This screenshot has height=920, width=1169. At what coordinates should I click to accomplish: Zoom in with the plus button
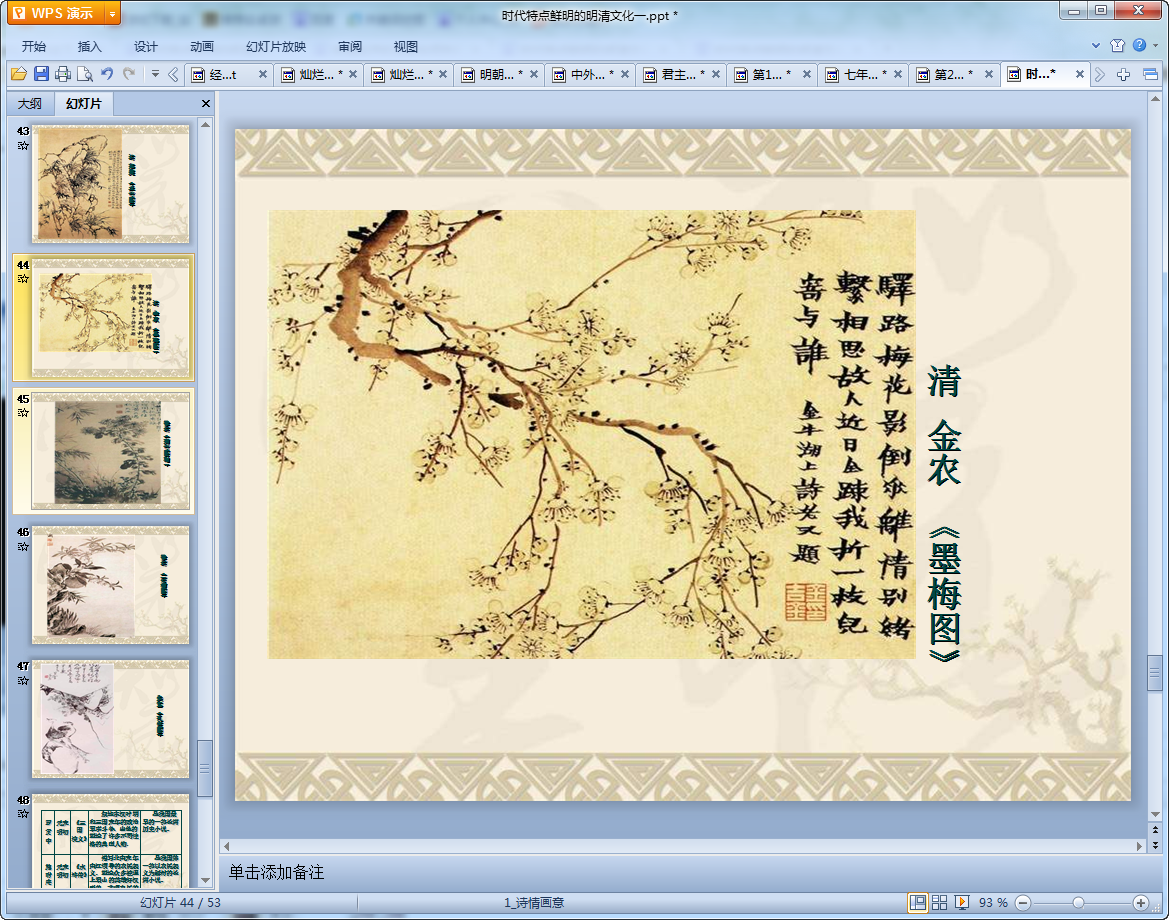click(1140, 903)
